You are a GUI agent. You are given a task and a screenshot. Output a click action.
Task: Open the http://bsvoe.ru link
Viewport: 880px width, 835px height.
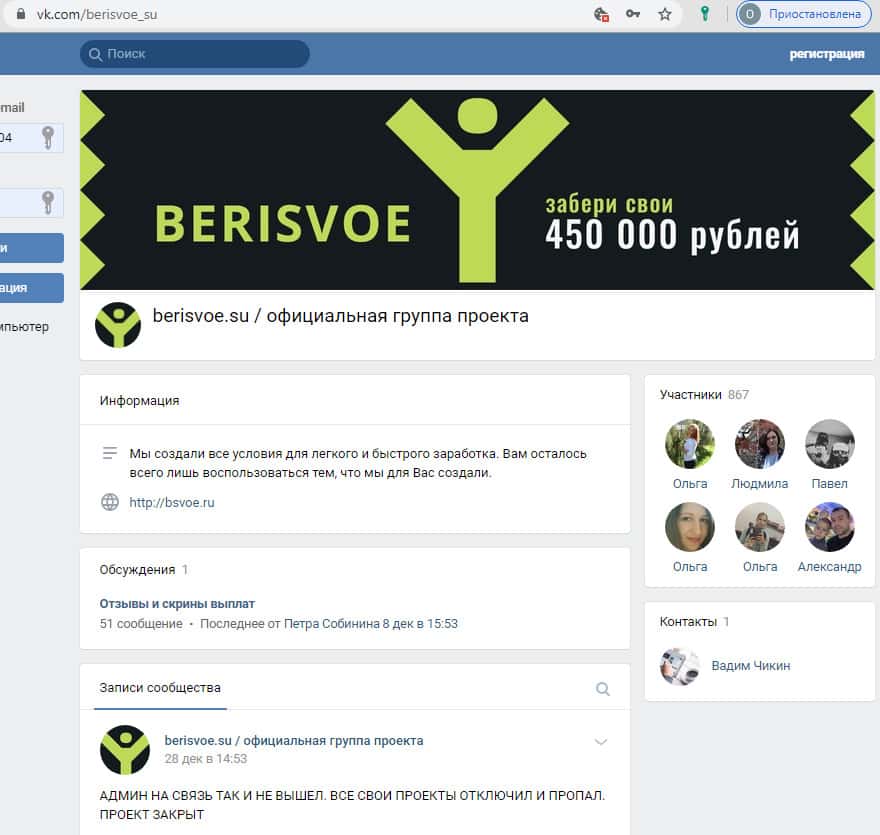pos(172,502)
